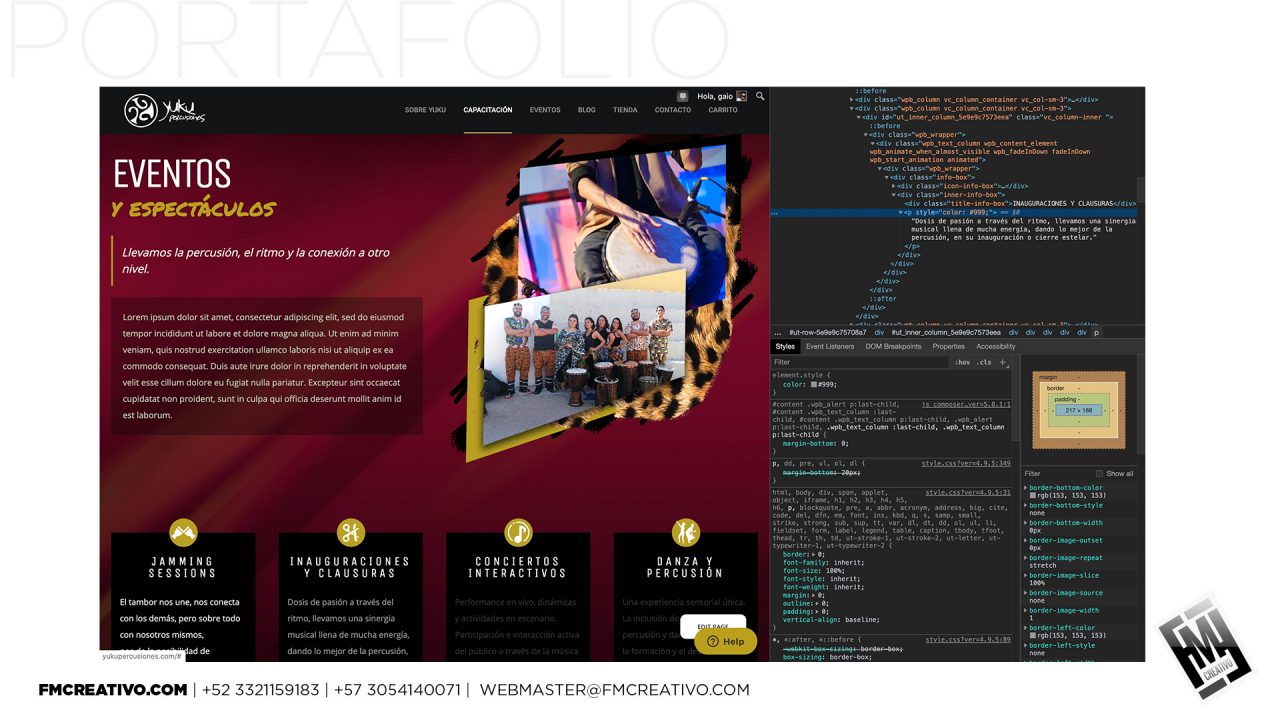Click the vertical-align: baseline declaration
This screenshot has height=720, width=1280.
pos(833,619)
